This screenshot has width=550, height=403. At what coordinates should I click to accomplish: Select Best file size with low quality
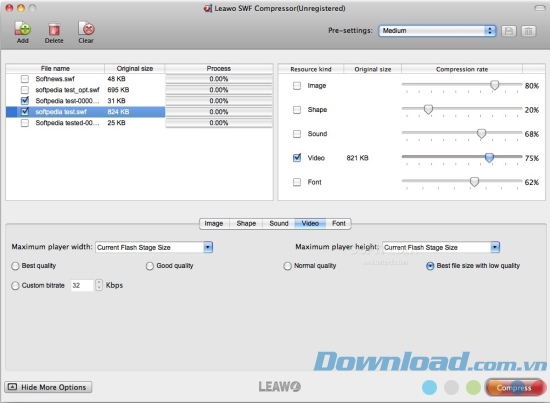click(430, 266)
